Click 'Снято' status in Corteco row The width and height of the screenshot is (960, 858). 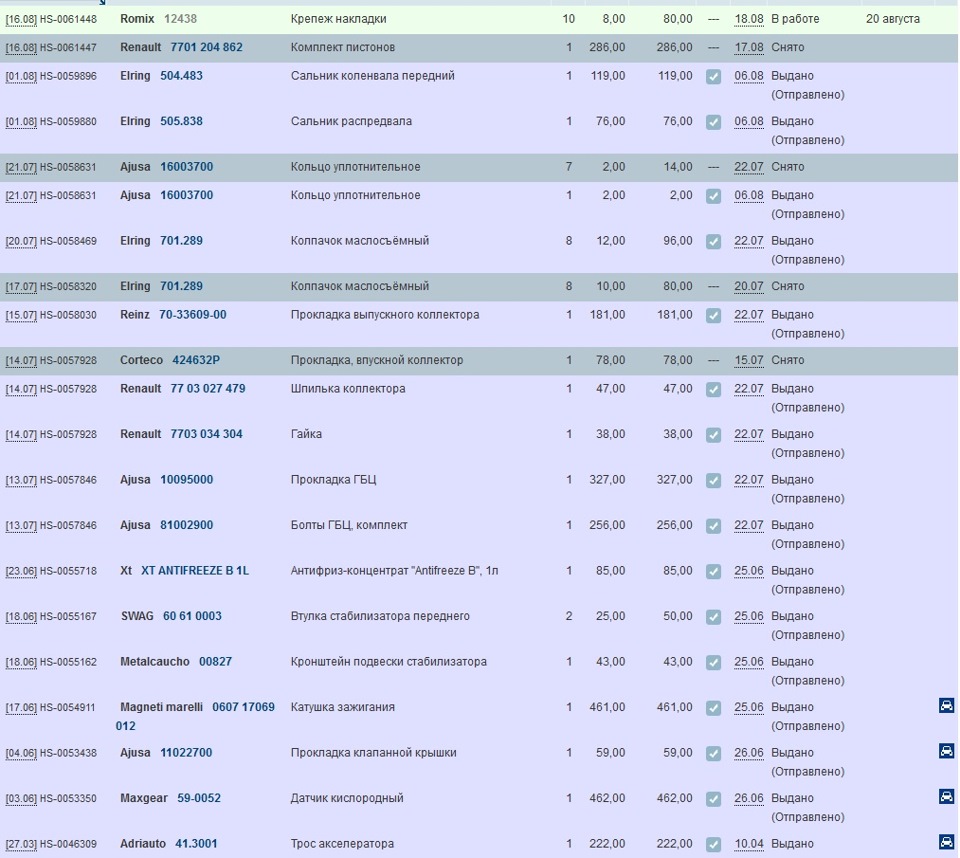pos(787,360)
